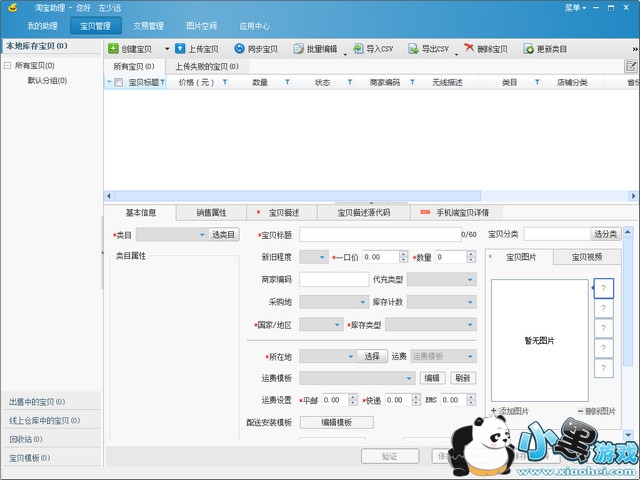Collapse the 所有宝贝 tree node
Viewport: 640px width, 480px height.
point(8,66)
